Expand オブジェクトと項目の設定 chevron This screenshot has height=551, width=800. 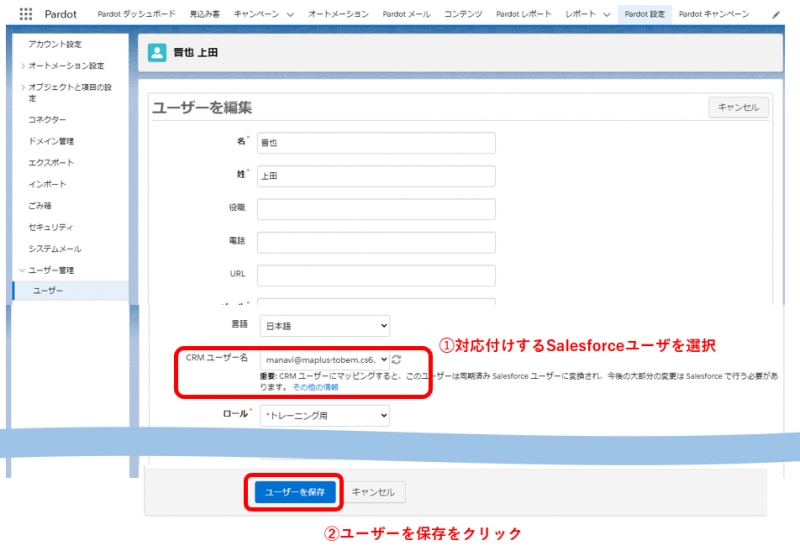[x=23, y=87]
